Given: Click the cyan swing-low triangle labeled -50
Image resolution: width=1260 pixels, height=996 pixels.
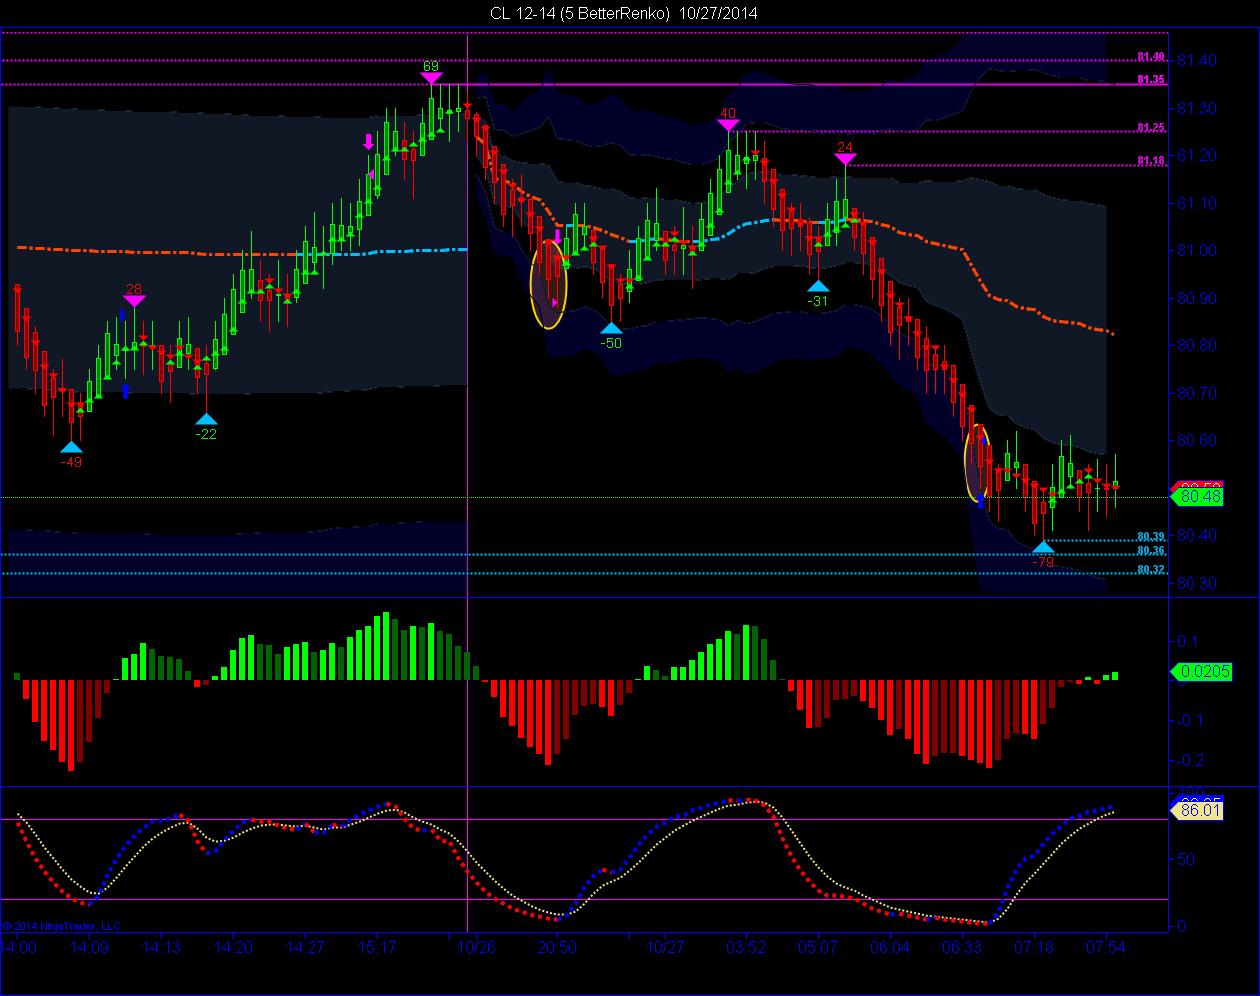Looking at the screenshot, I should coord(611,327).
